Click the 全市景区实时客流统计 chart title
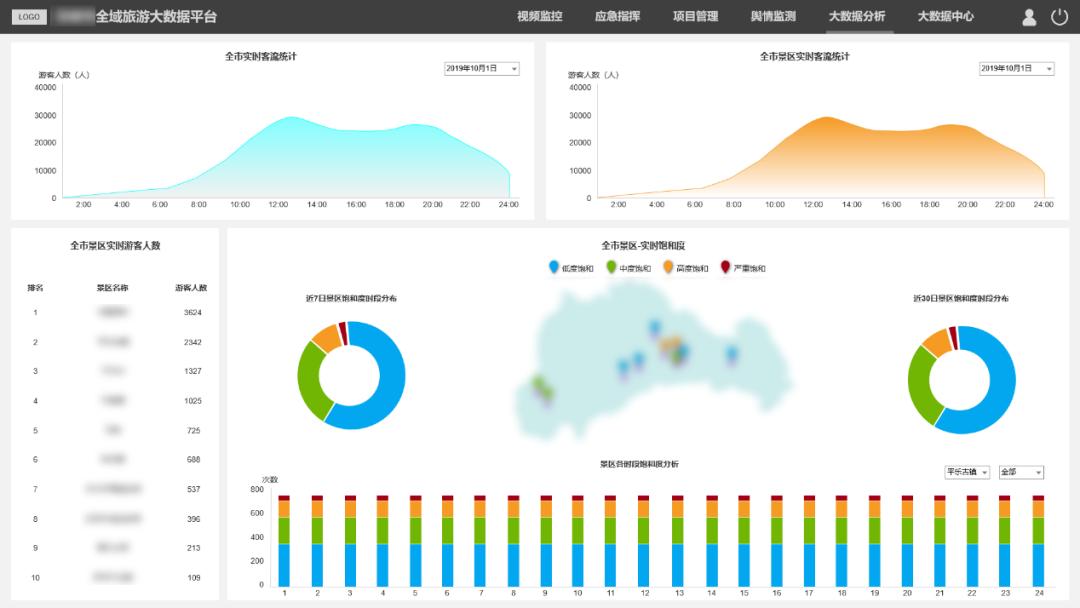This screenshot has width=1080, height=608. [804, 56]
